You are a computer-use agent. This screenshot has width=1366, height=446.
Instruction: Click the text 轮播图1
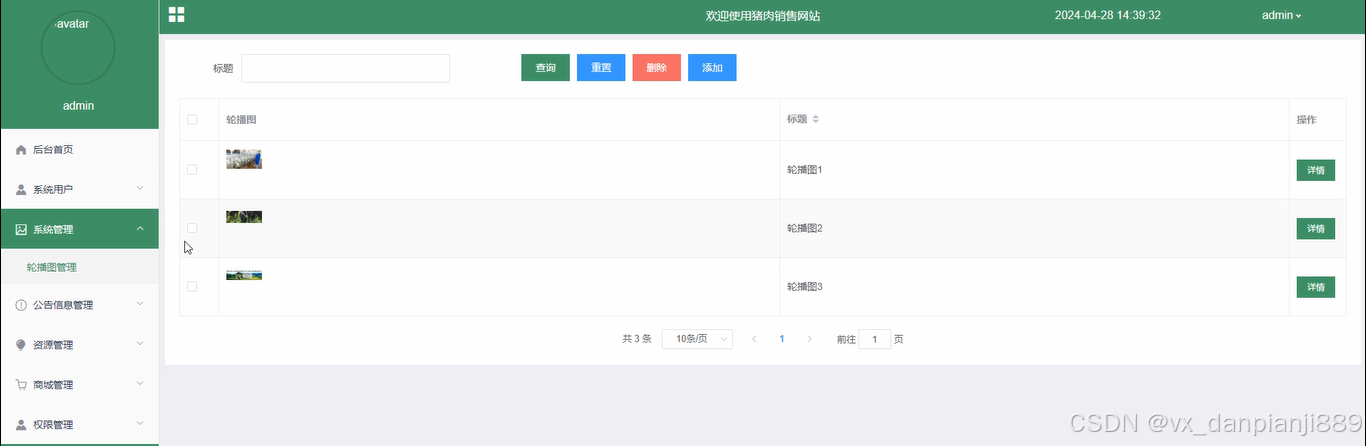804,170
